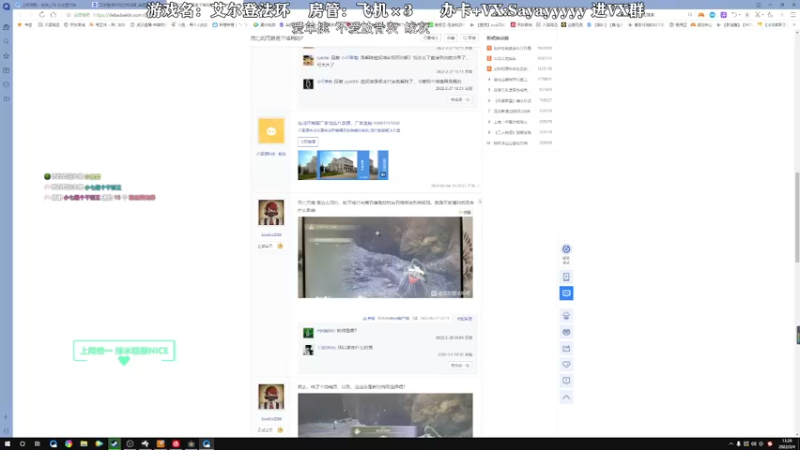
Task: Click the reply button under the screenshot post comments
Action: pyautogui.click(x=460, y=365)
